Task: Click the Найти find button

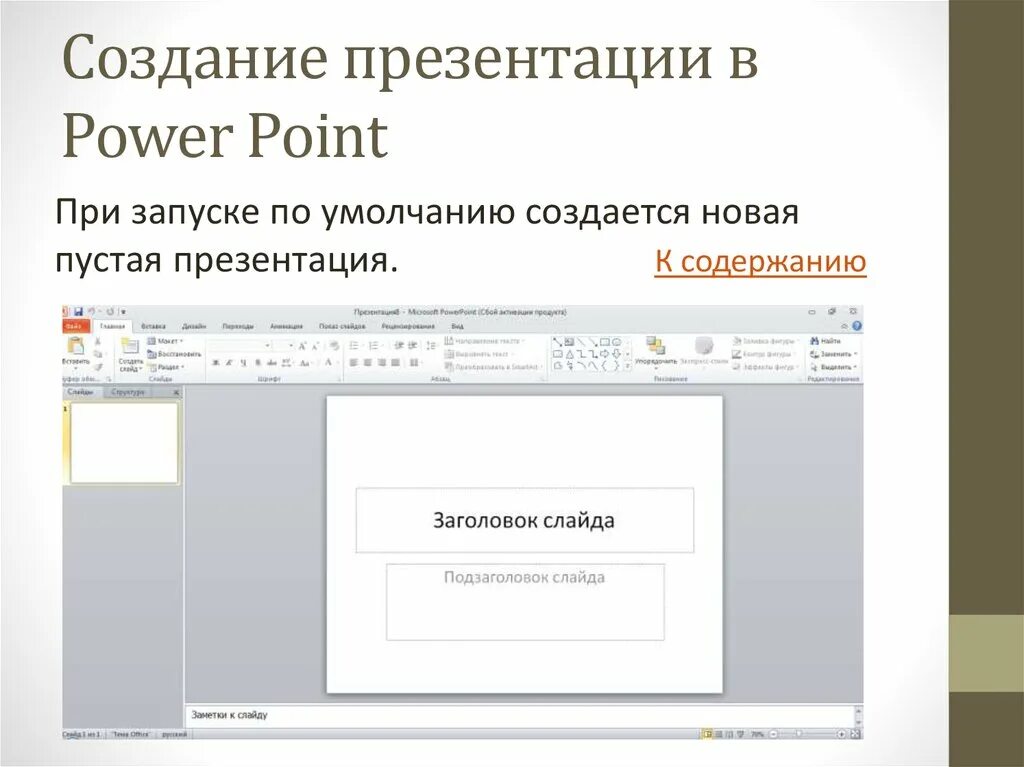Action: click(825, 341)
